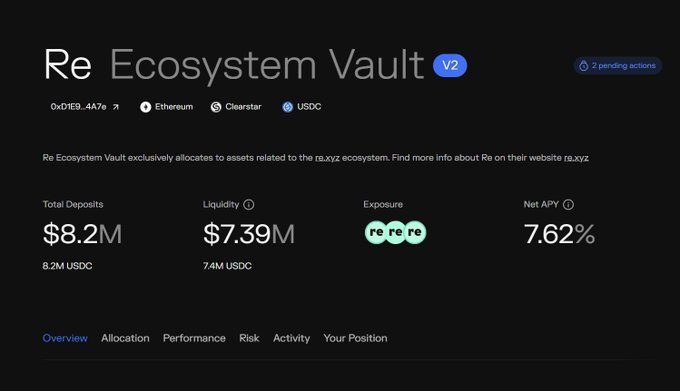The height and width of the screenshot is (391, 680).
Task: Open the re.xyz website link at description end
Action: click(576, 158)
